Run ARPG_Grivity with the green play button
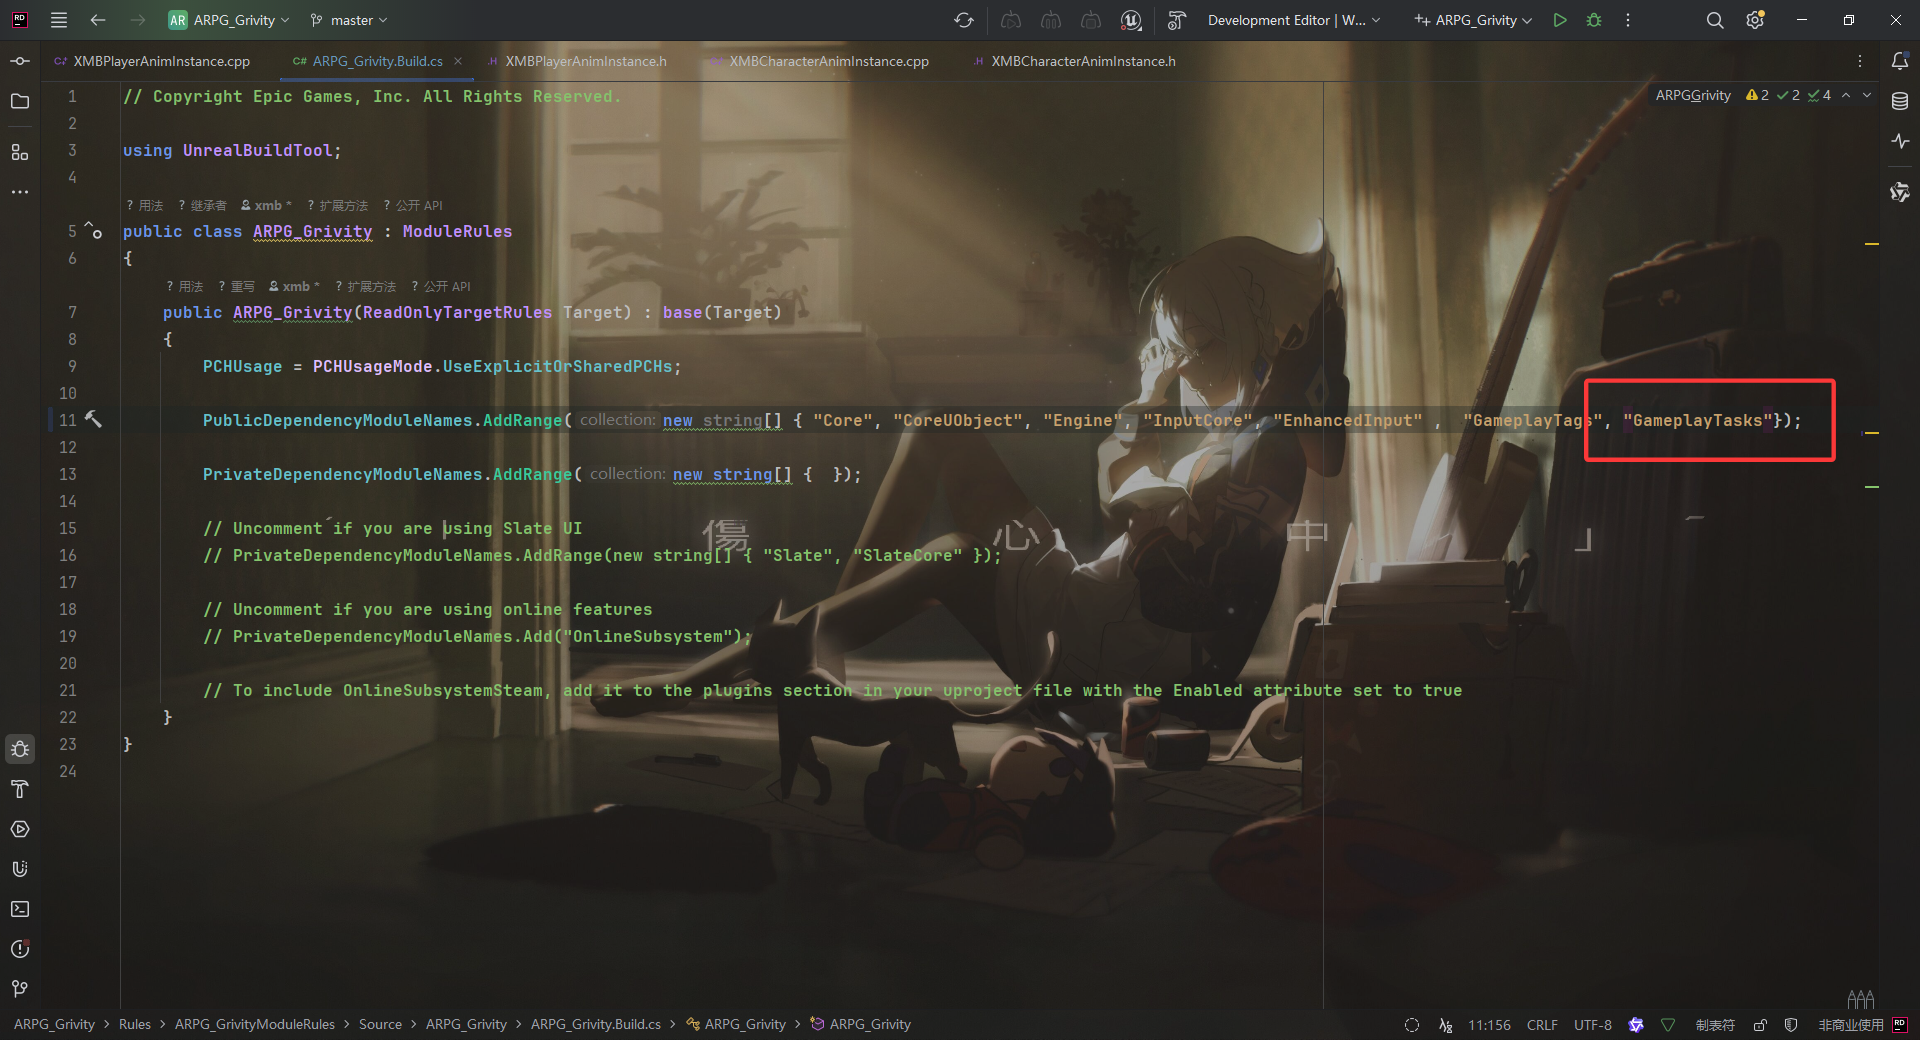Viewport: 1920px width, 1040px height. pos(1559,20)
